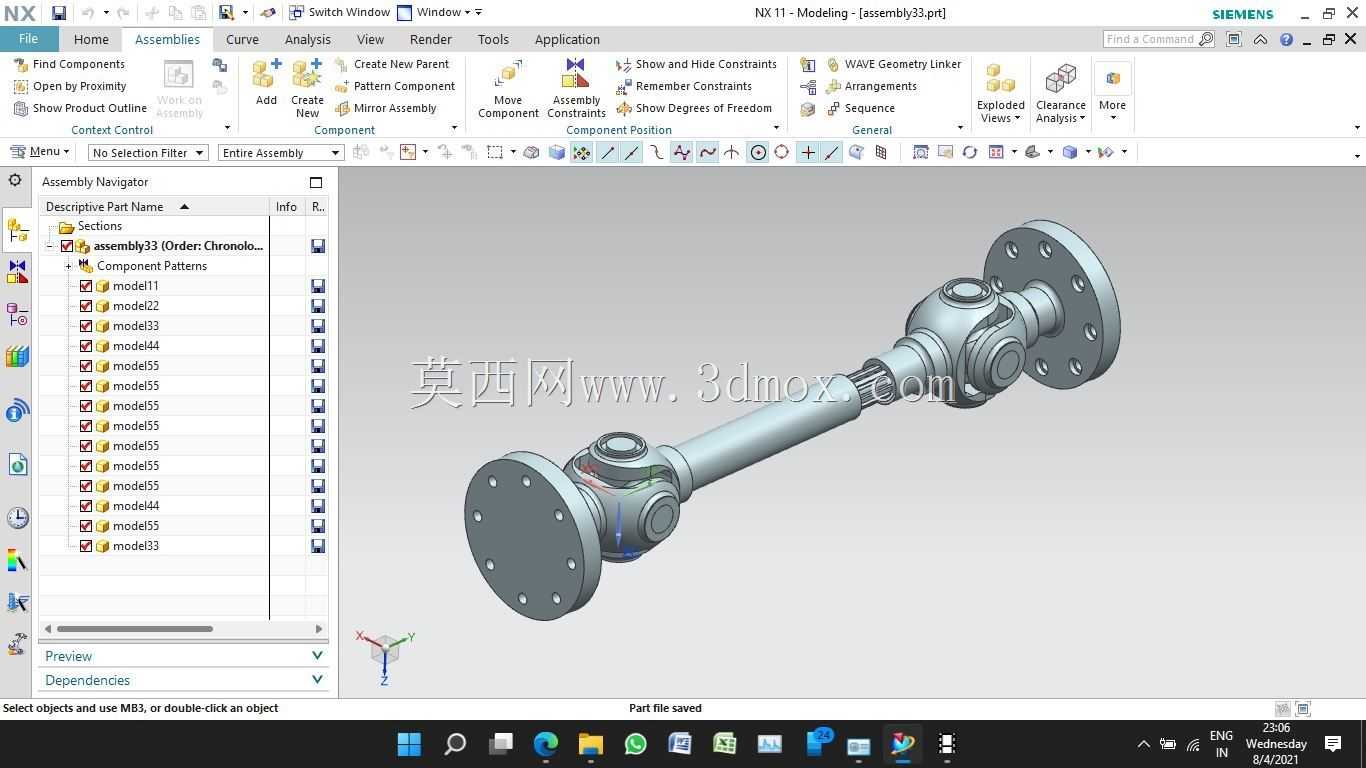This screenshot has height=768, width=1366.
Task: Switch to the Analysis tab
Action: coord(307,39)
